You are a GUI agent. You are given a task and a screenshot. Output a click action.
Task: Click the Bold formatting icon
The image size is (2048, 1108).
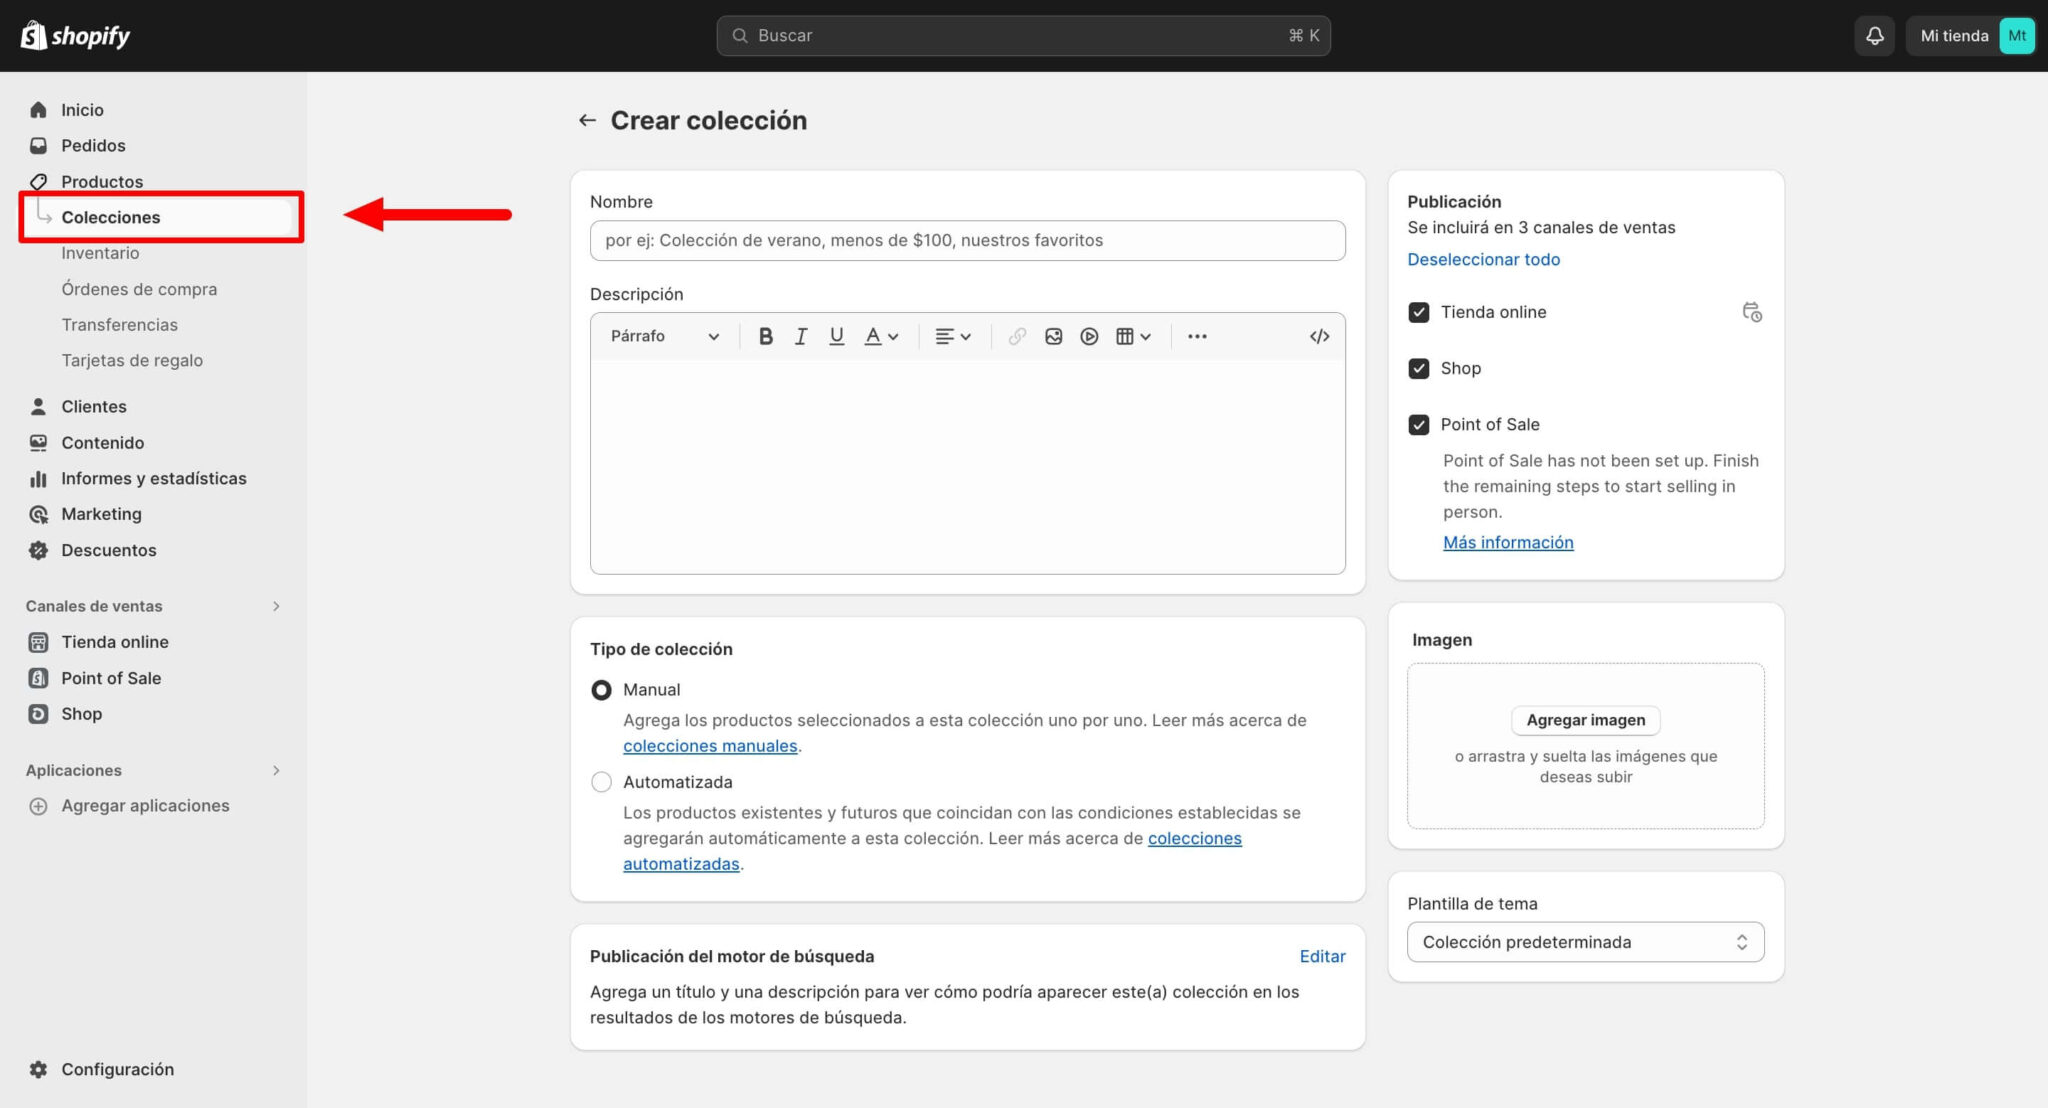[765, 336]
